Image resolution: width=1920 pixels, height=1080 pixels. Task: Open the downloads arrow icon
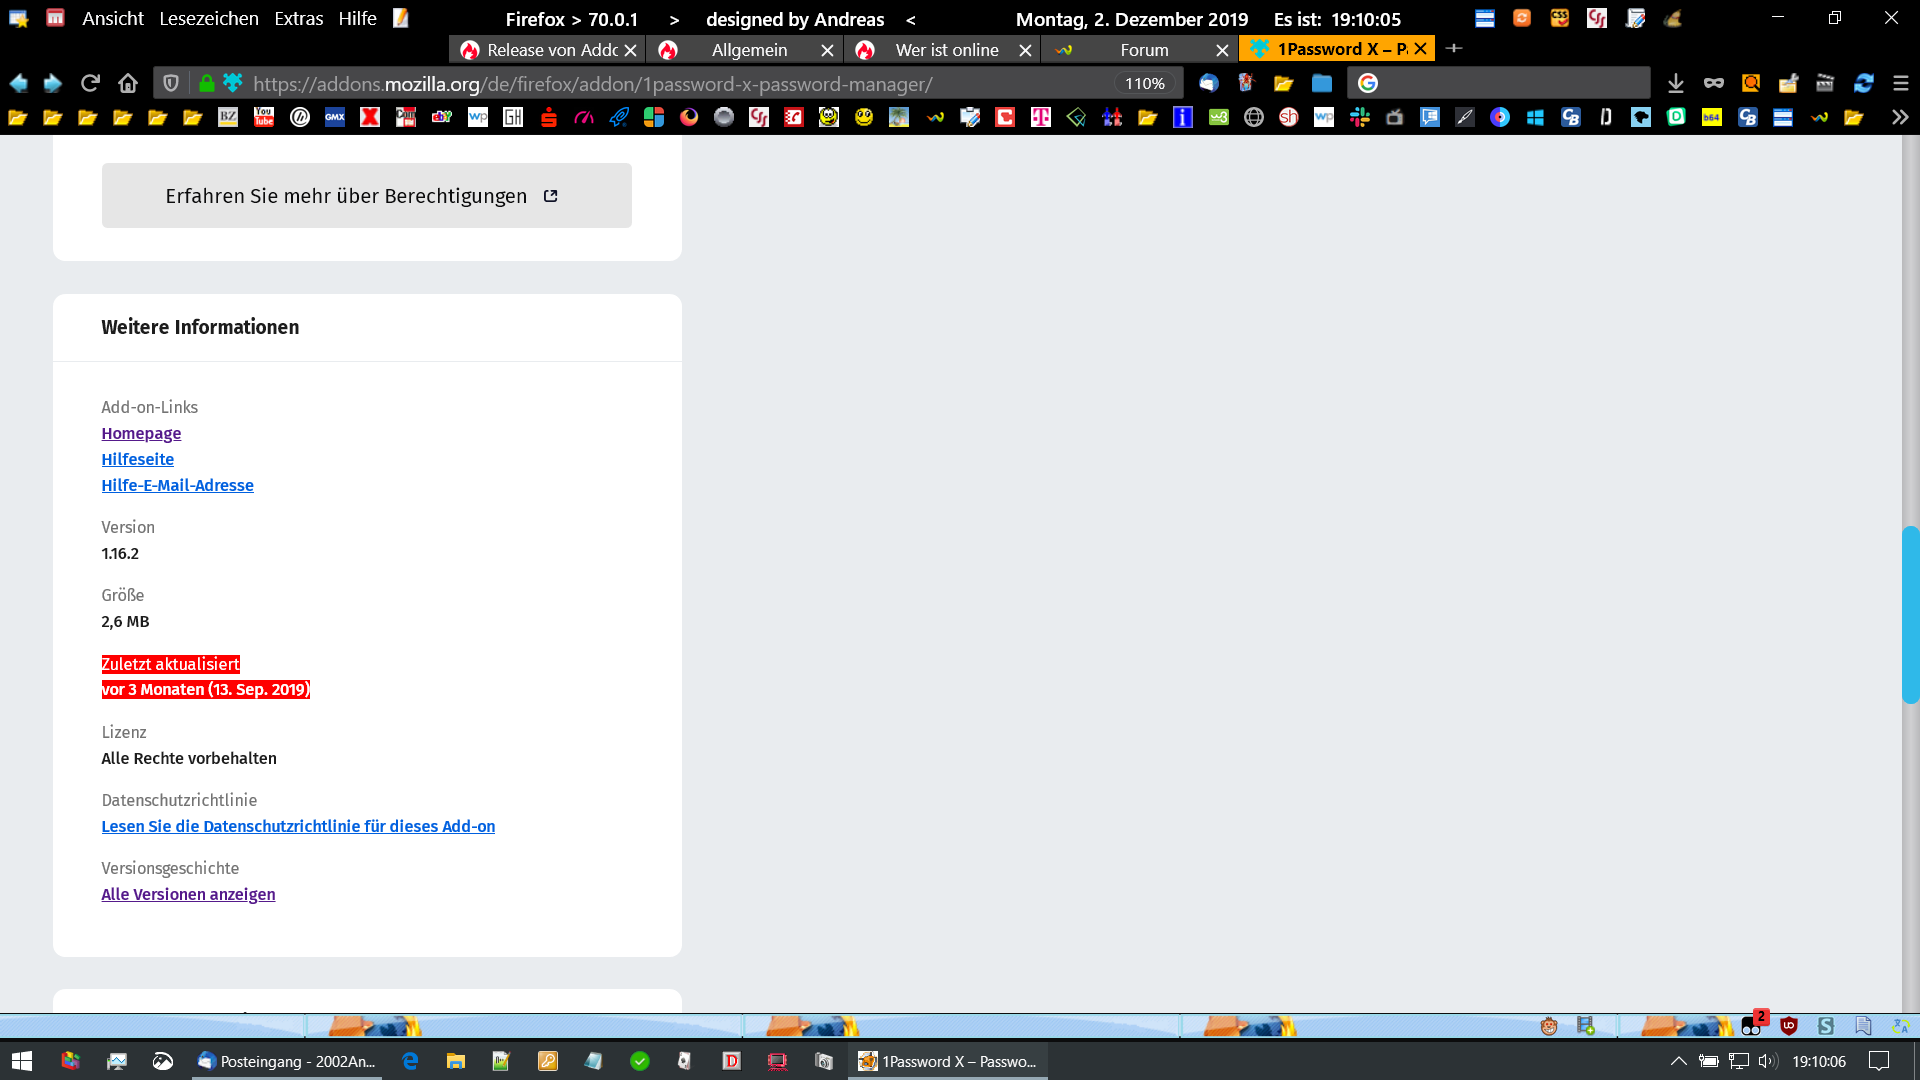click(1676, 83)
